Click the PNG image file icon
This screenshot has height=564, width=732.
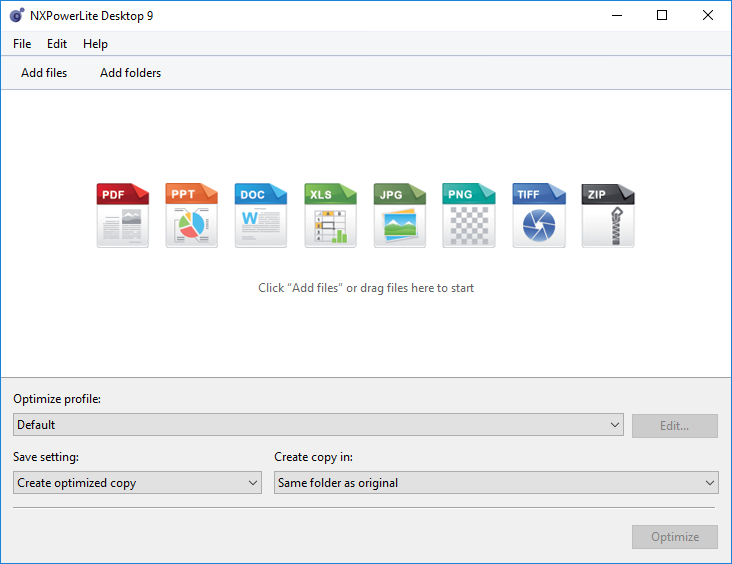click(469, 215)
